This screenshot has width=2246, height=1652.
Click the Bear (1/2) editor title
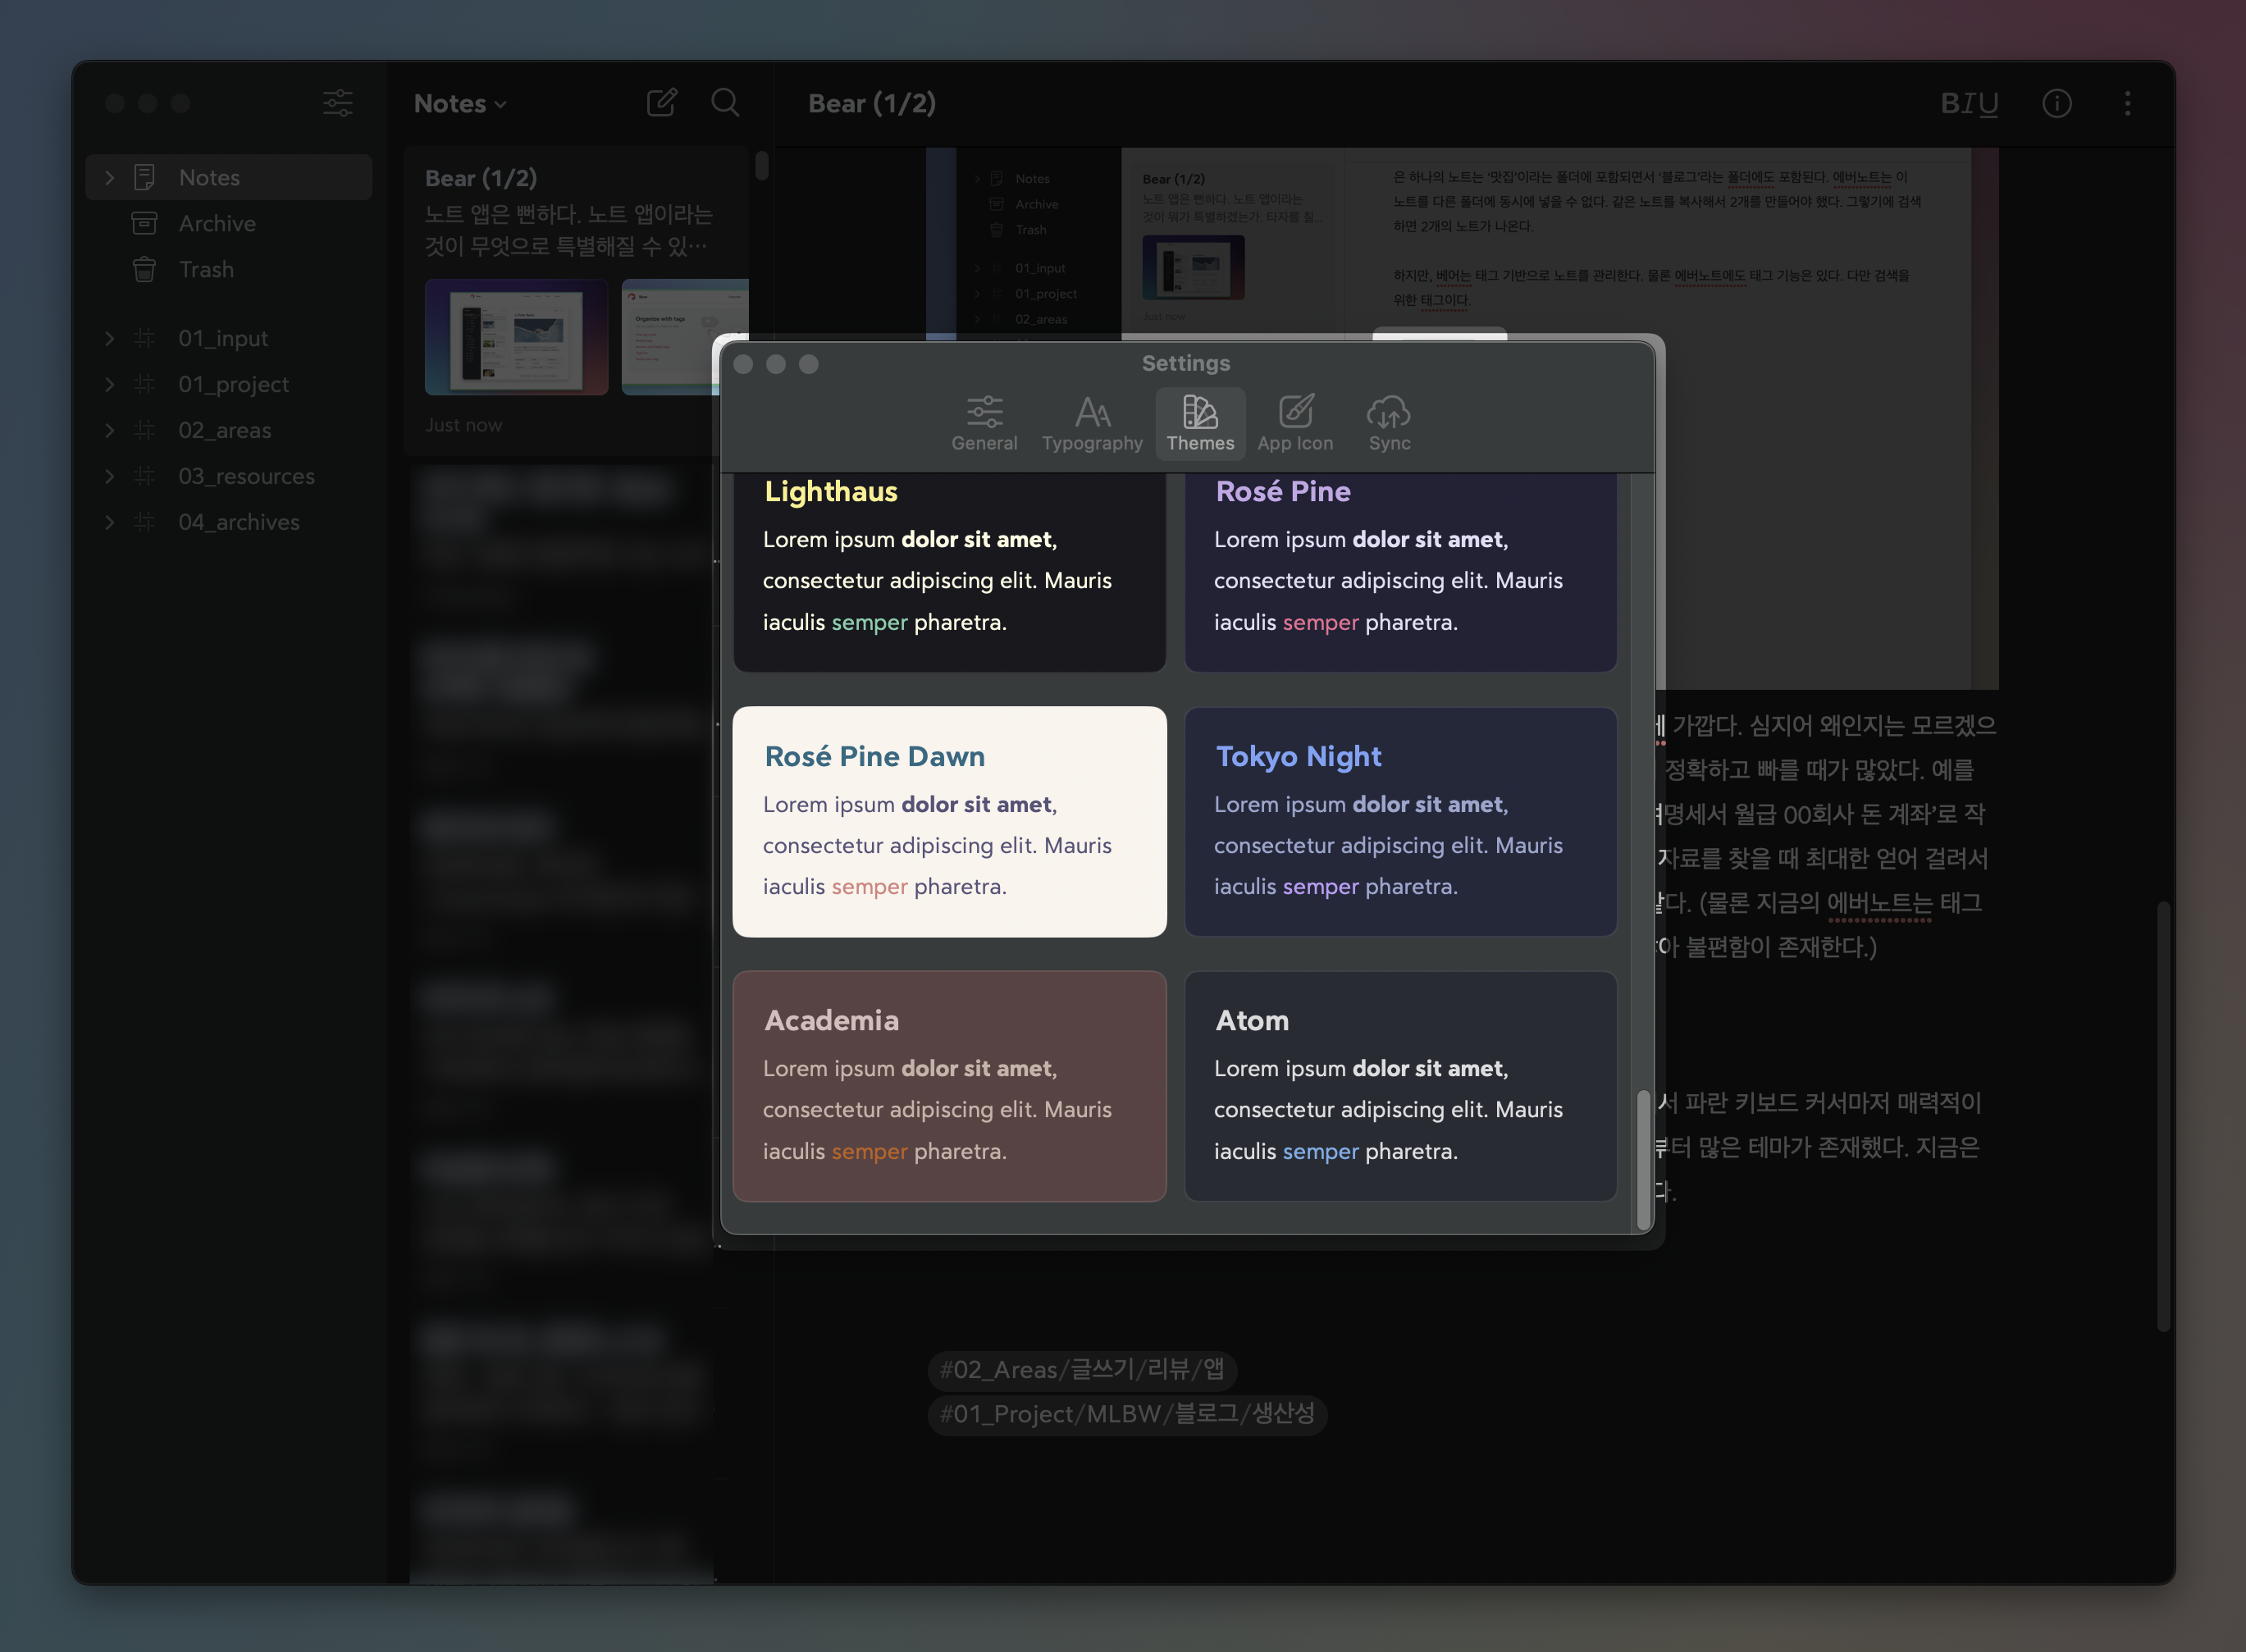click(x=872, y=104)
